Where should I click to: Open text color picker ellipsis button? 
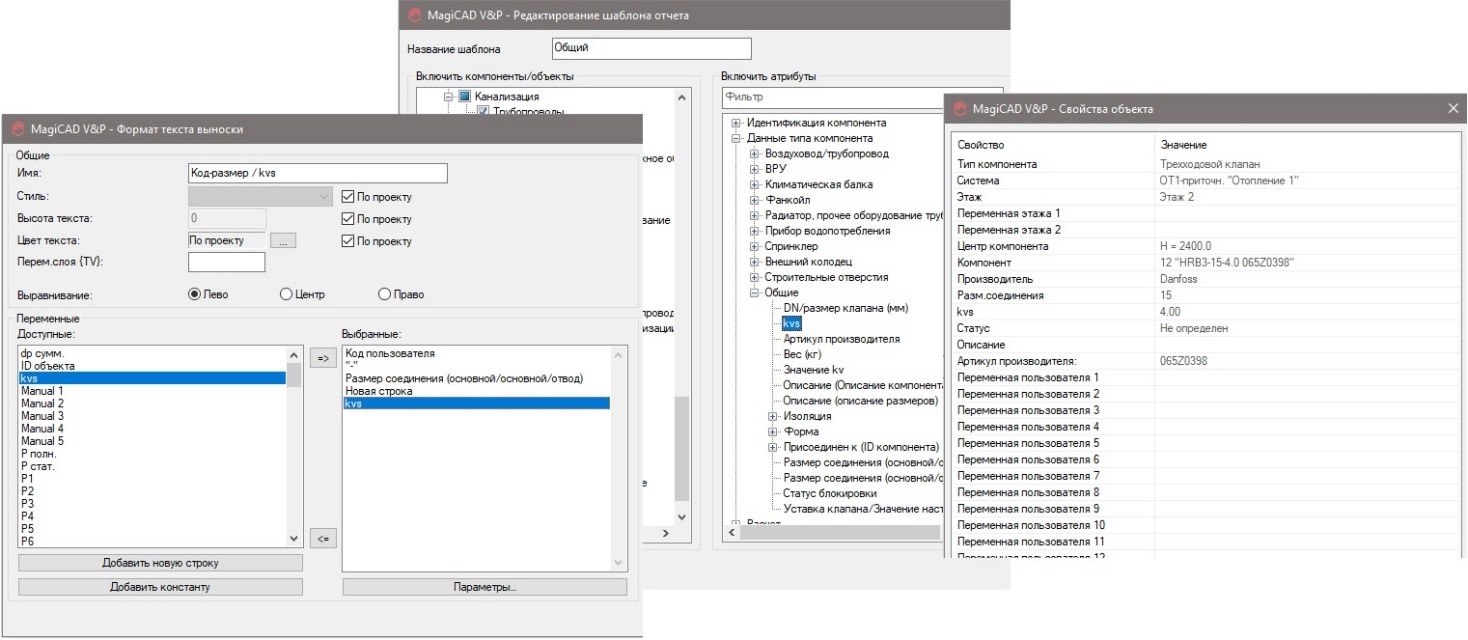(x=283, y=241)
